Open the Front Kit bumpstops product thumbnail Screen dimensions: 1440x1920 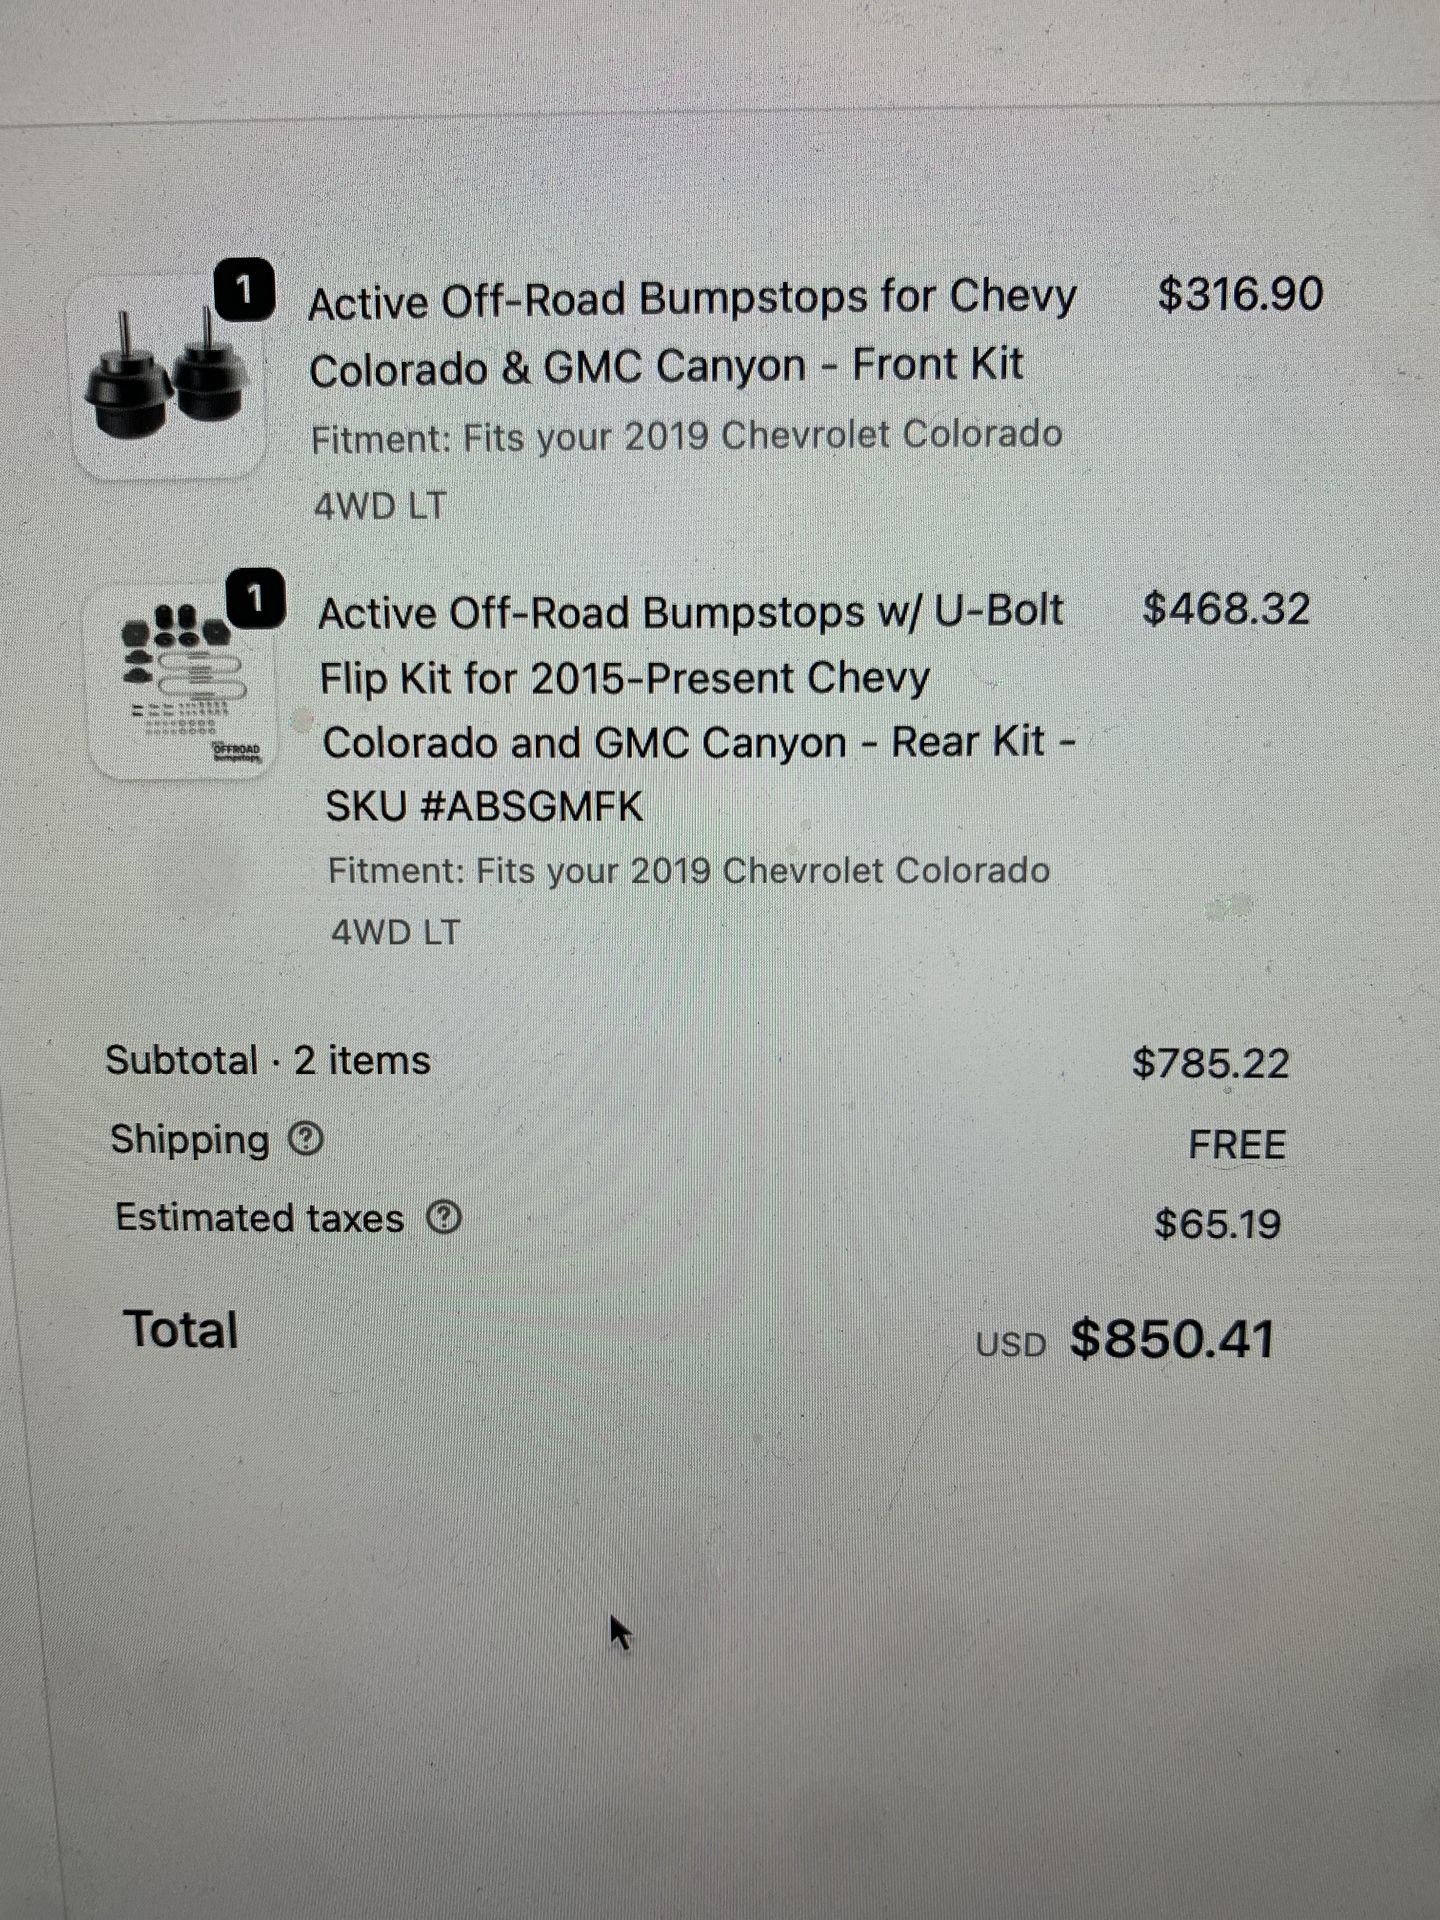[x=166, y=378]
